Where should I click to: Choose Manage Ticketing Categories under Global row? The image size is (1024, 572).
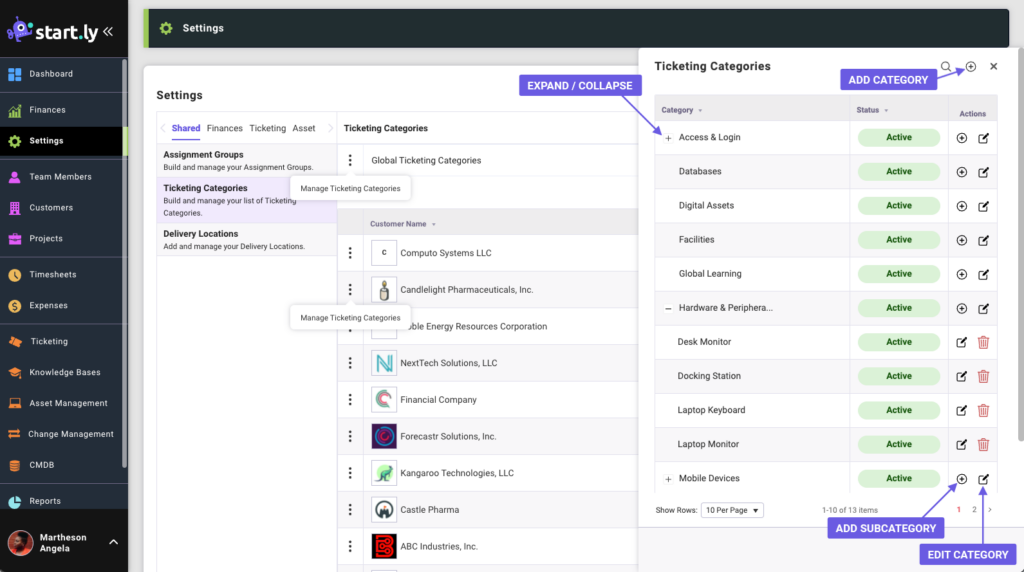(x=350, y=188)
